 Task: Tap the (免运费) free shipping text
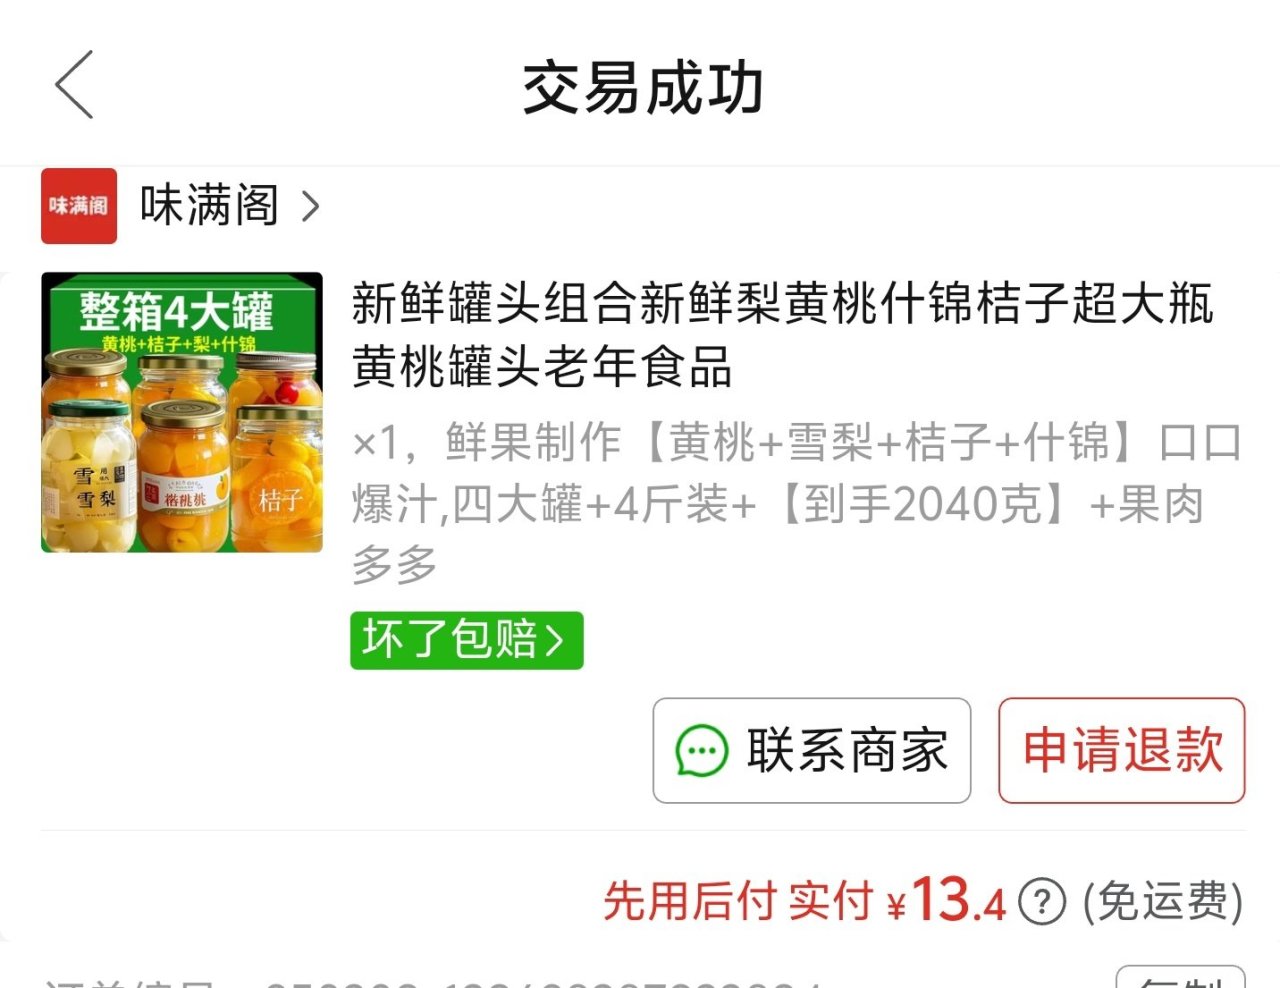[1163, 902]
